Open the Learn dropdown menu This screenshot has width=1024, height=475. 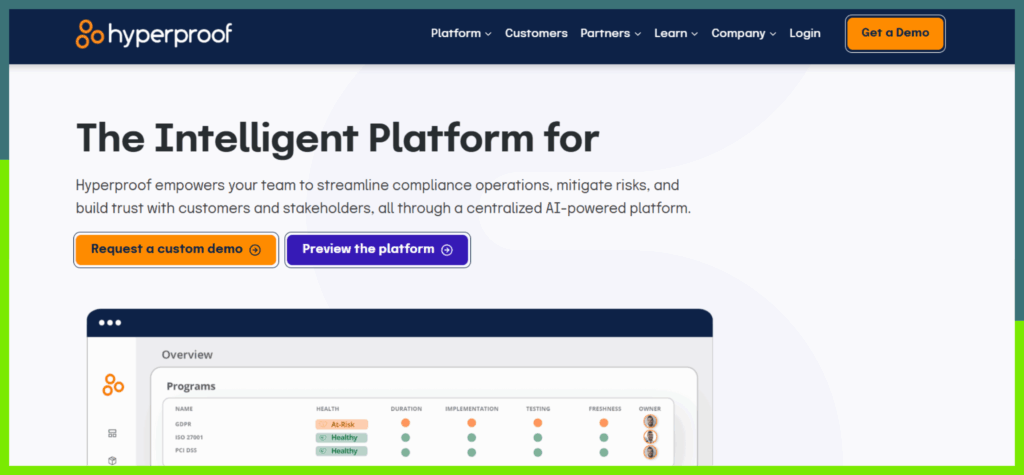tap(676, 33)
